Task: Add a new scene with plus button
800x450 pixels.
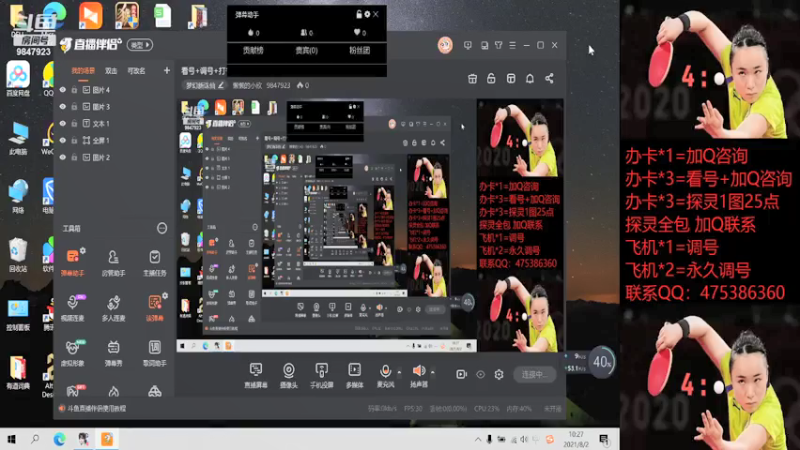Action: [167, 70]
